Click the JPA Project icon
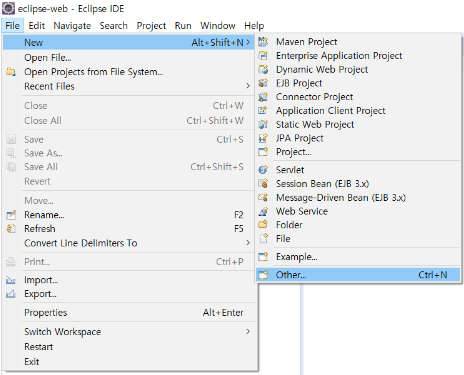 coord(263,138)
